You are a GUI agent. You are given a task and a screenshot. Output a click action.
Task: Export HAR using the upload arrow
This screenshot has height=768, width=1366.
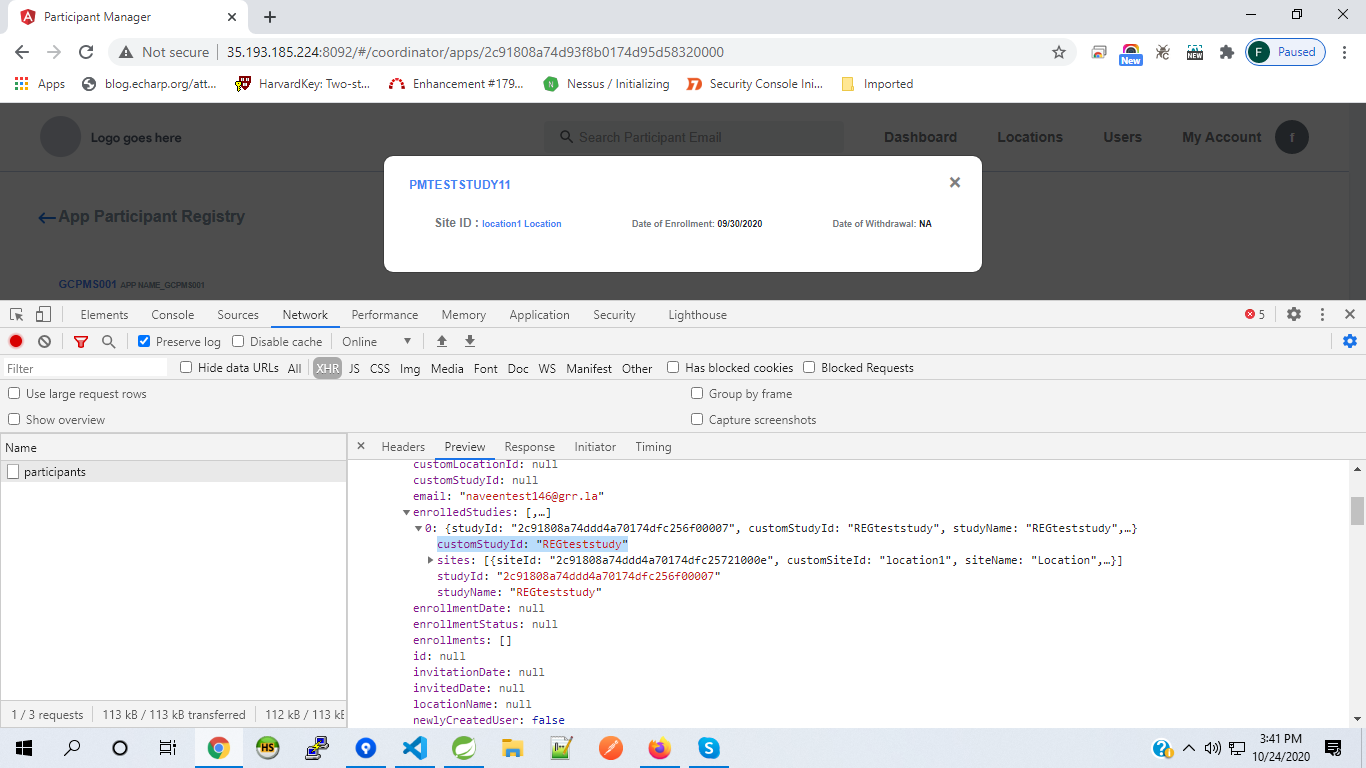[x=441, y=341]
